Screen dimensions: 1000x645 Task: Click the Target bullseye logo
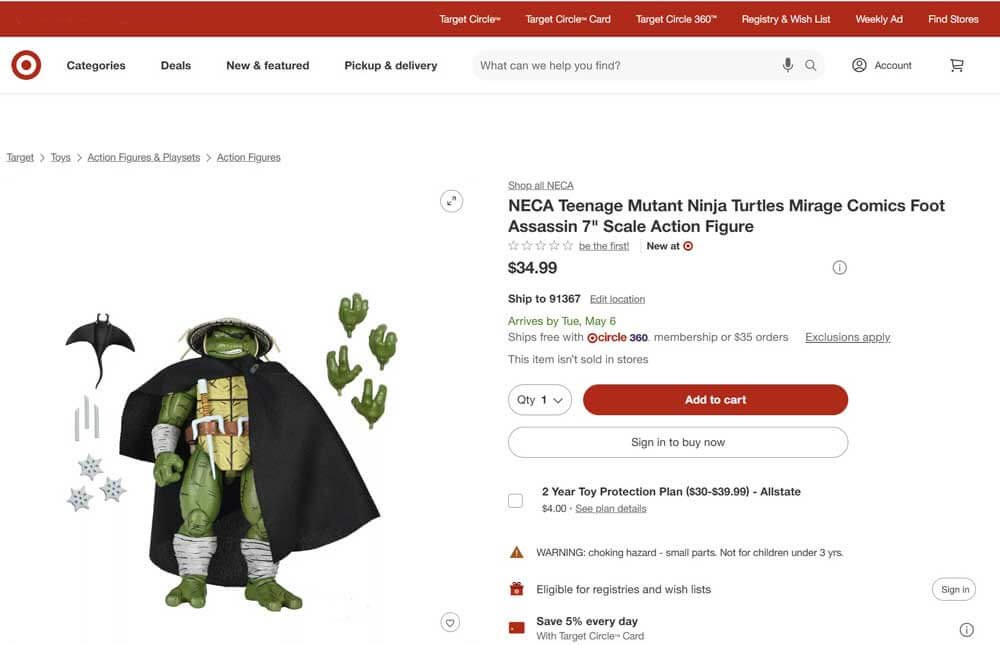pyautogui.click(x=26, y=64)
